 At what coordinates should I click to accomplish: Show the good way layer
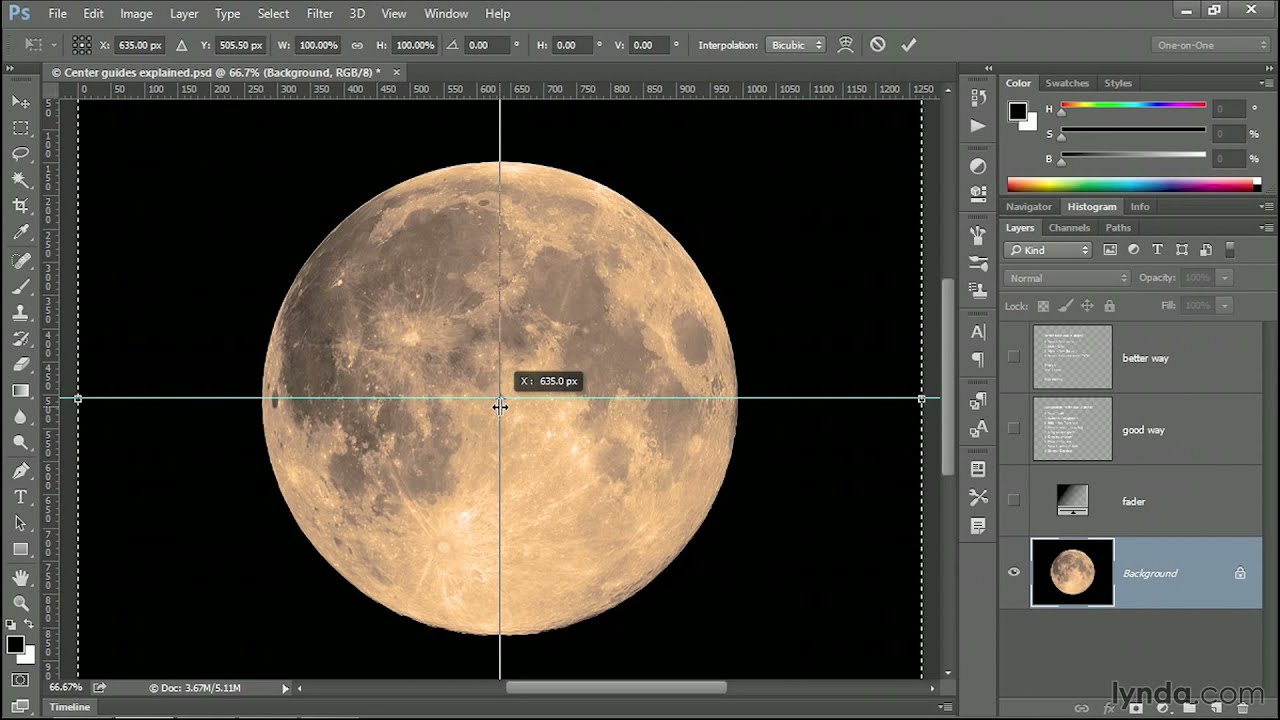1014,429
